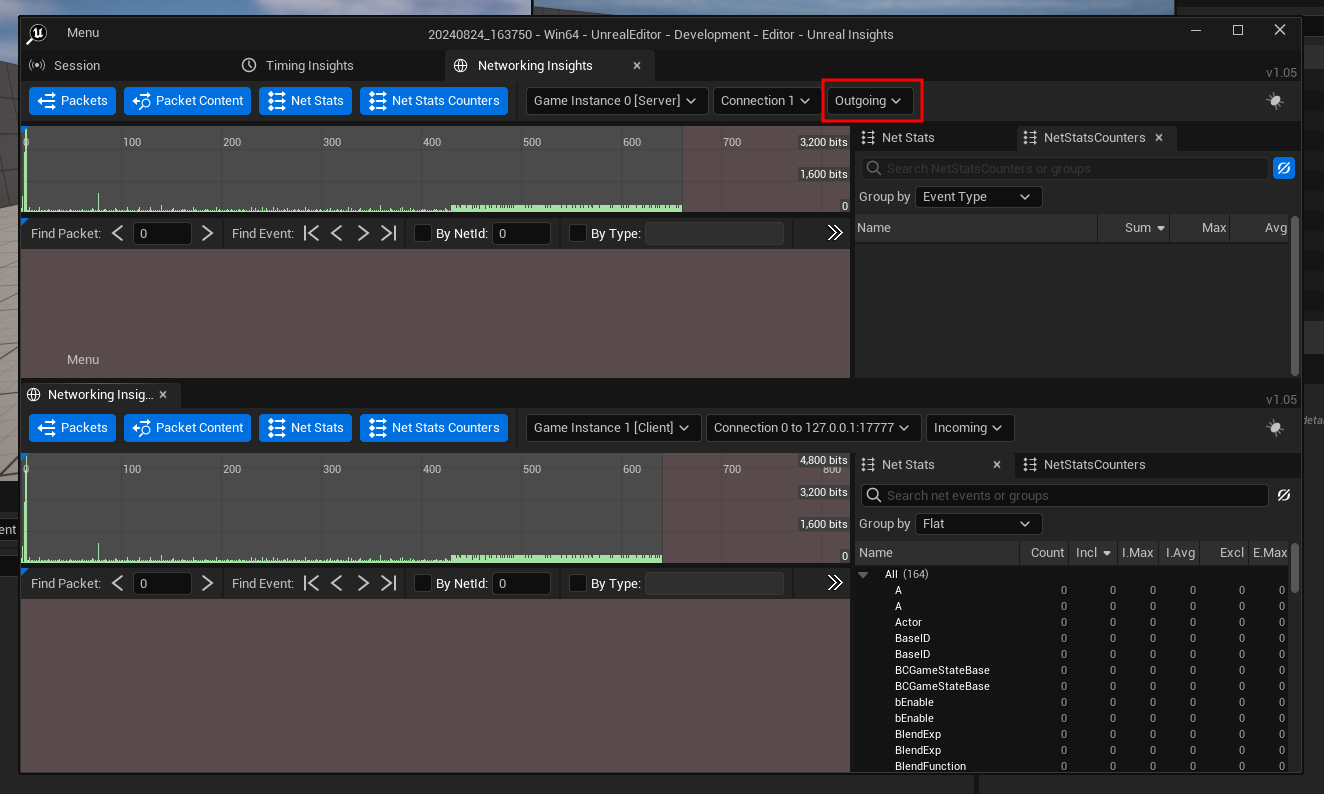
Task: Open the Game Instance 1 [Client] dropdown
Action: (612, 428)
